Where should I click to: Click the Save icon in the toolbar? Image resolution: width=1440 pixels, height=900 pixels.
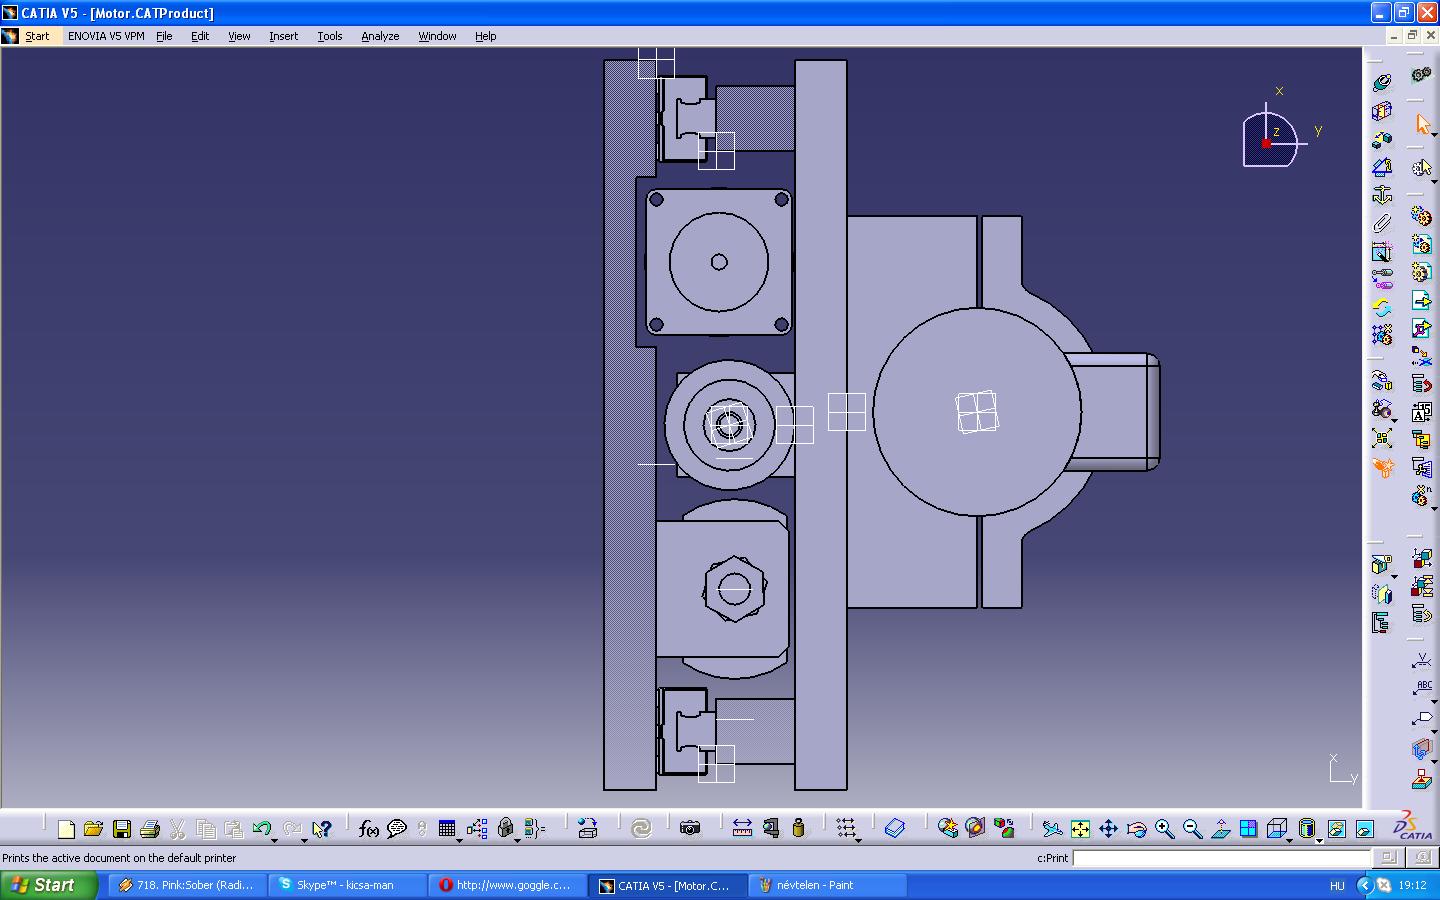pyautogui.click(x=122, y=829)
